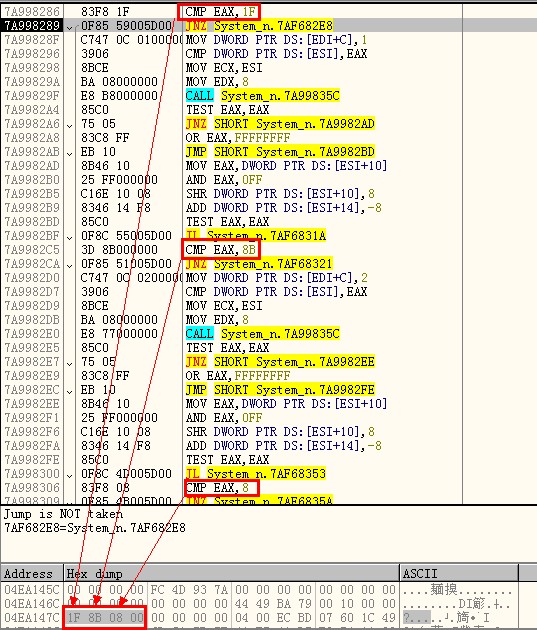The height and width of the screenshot is (630, 537).
Task: Select AND EAX,0FF at address 7A9982B0
Action: click(x=224, y=180)
